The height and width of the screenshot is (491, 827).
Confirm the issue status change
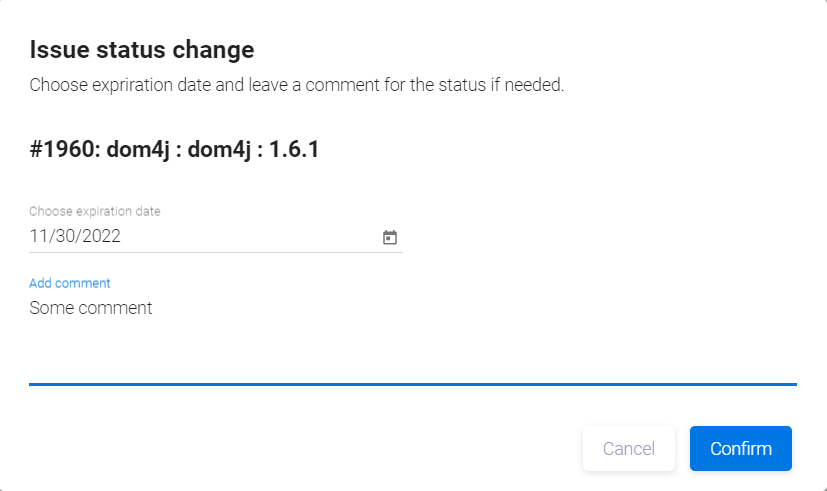coord(740,448)
